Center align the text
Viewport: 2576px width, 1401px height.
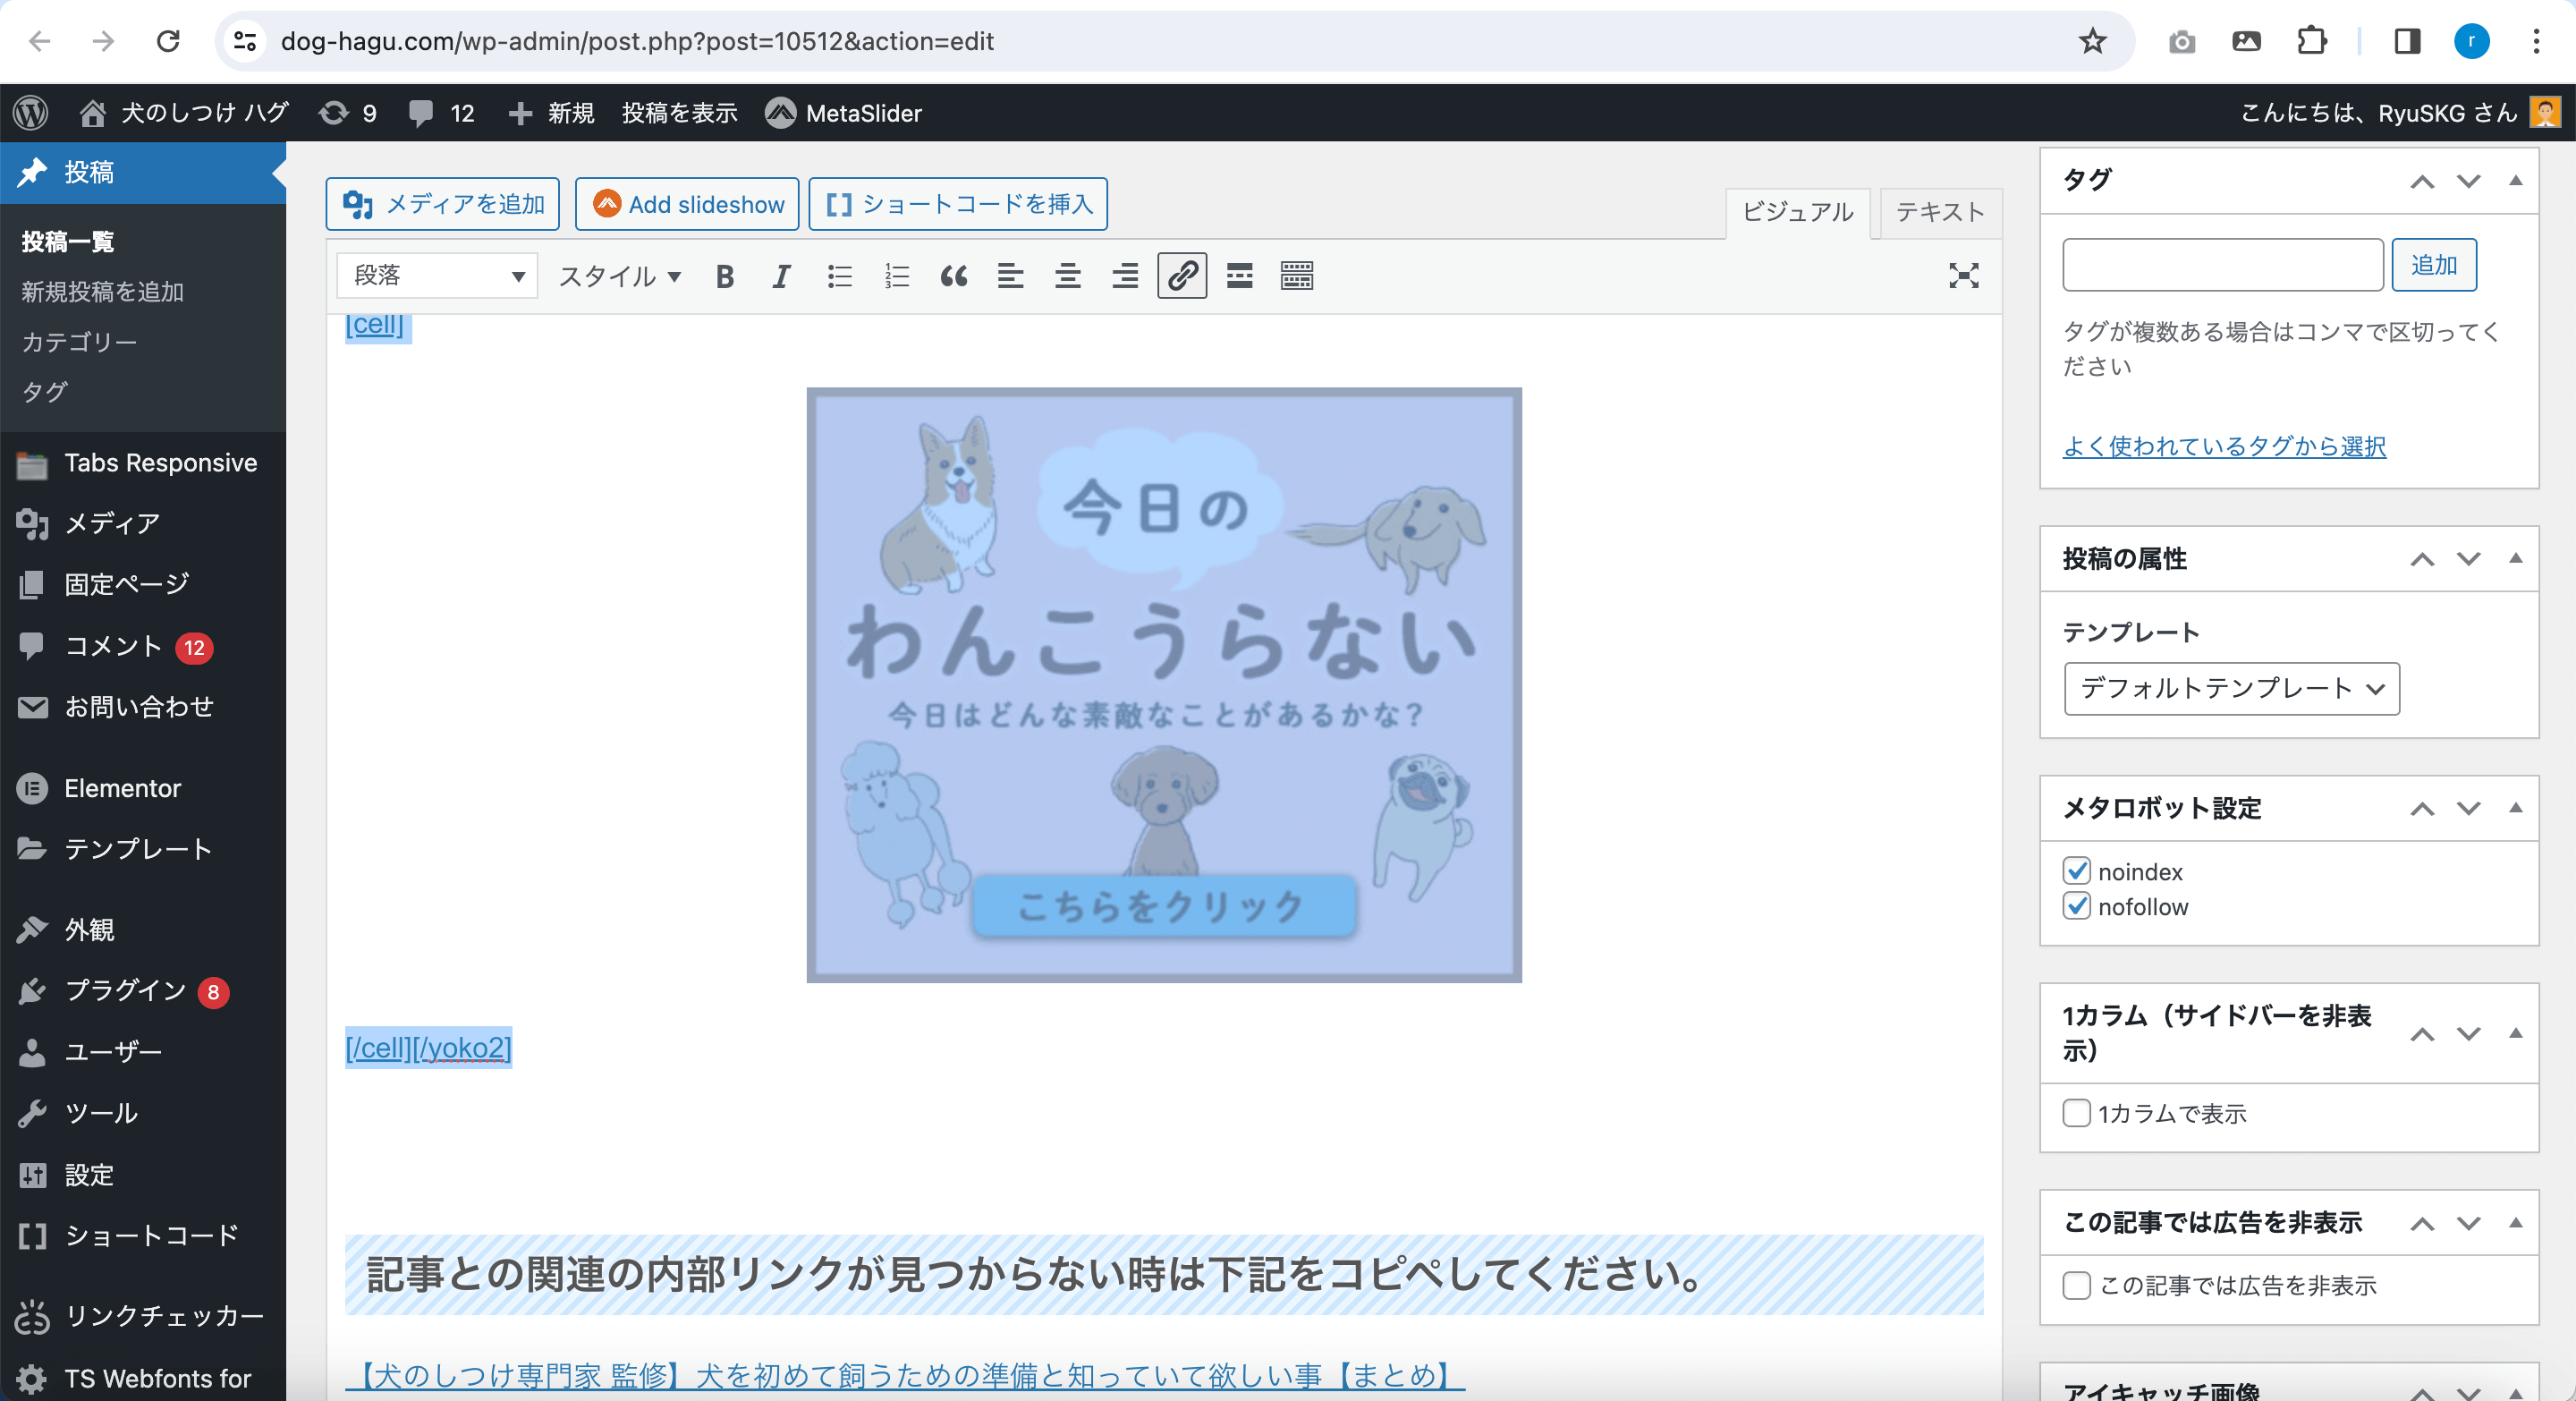pyautogui.click(x=1068, y=276)
